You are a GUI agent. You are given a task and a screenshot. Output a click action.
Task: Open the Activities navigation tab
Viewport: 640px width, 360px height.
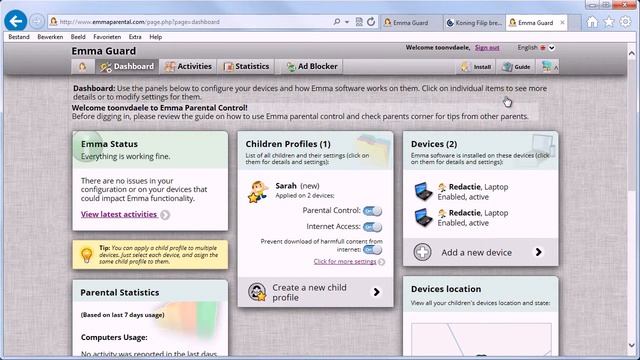[x=188, y=67]
